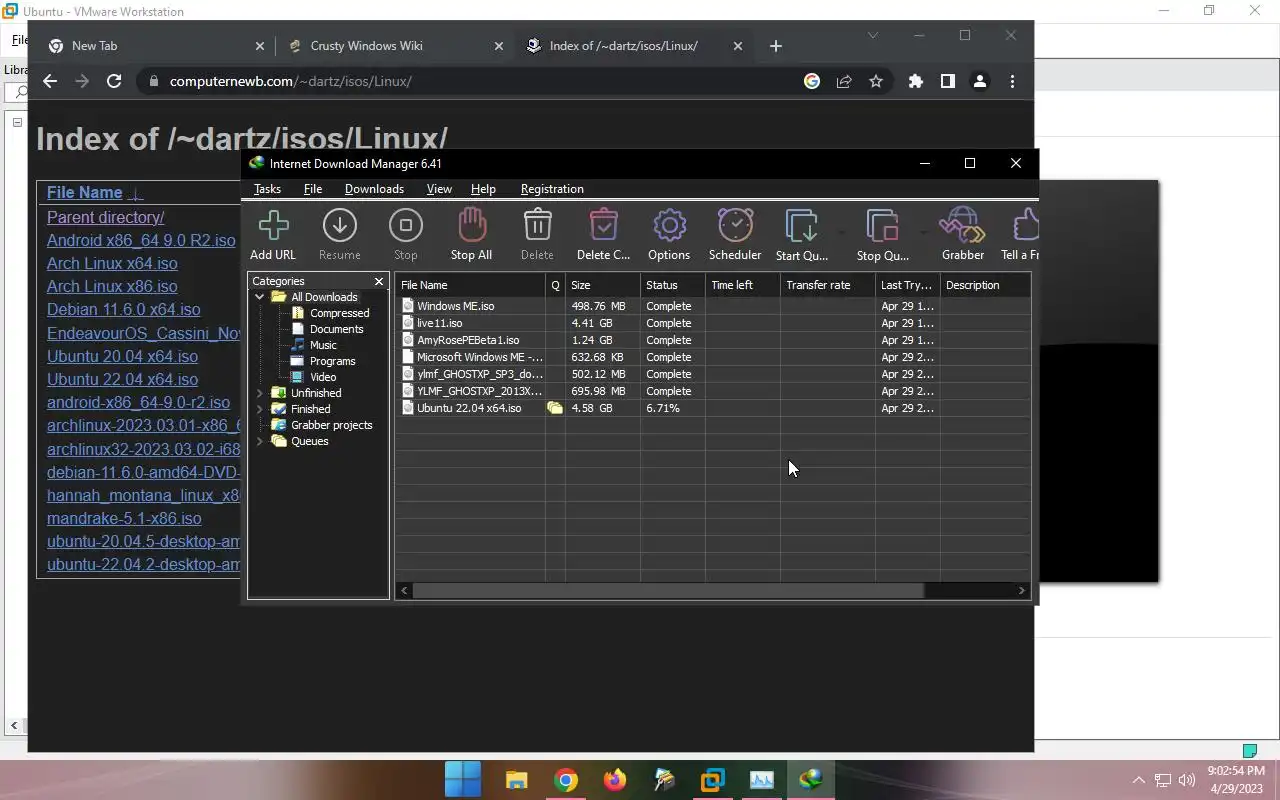Click the speaker volume tray icon
The height and width of the screenshot is (800, 1280).
pyautogui.click(x=1187, y=780)
